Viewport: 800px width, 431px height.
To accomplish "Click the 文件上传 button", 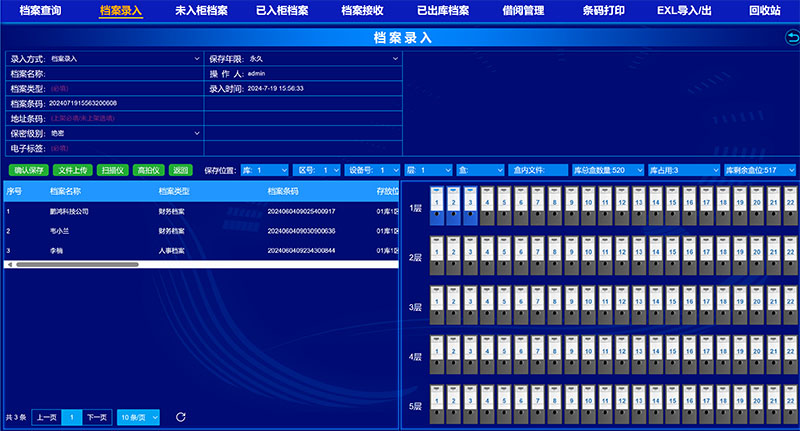I will point(72,170).
